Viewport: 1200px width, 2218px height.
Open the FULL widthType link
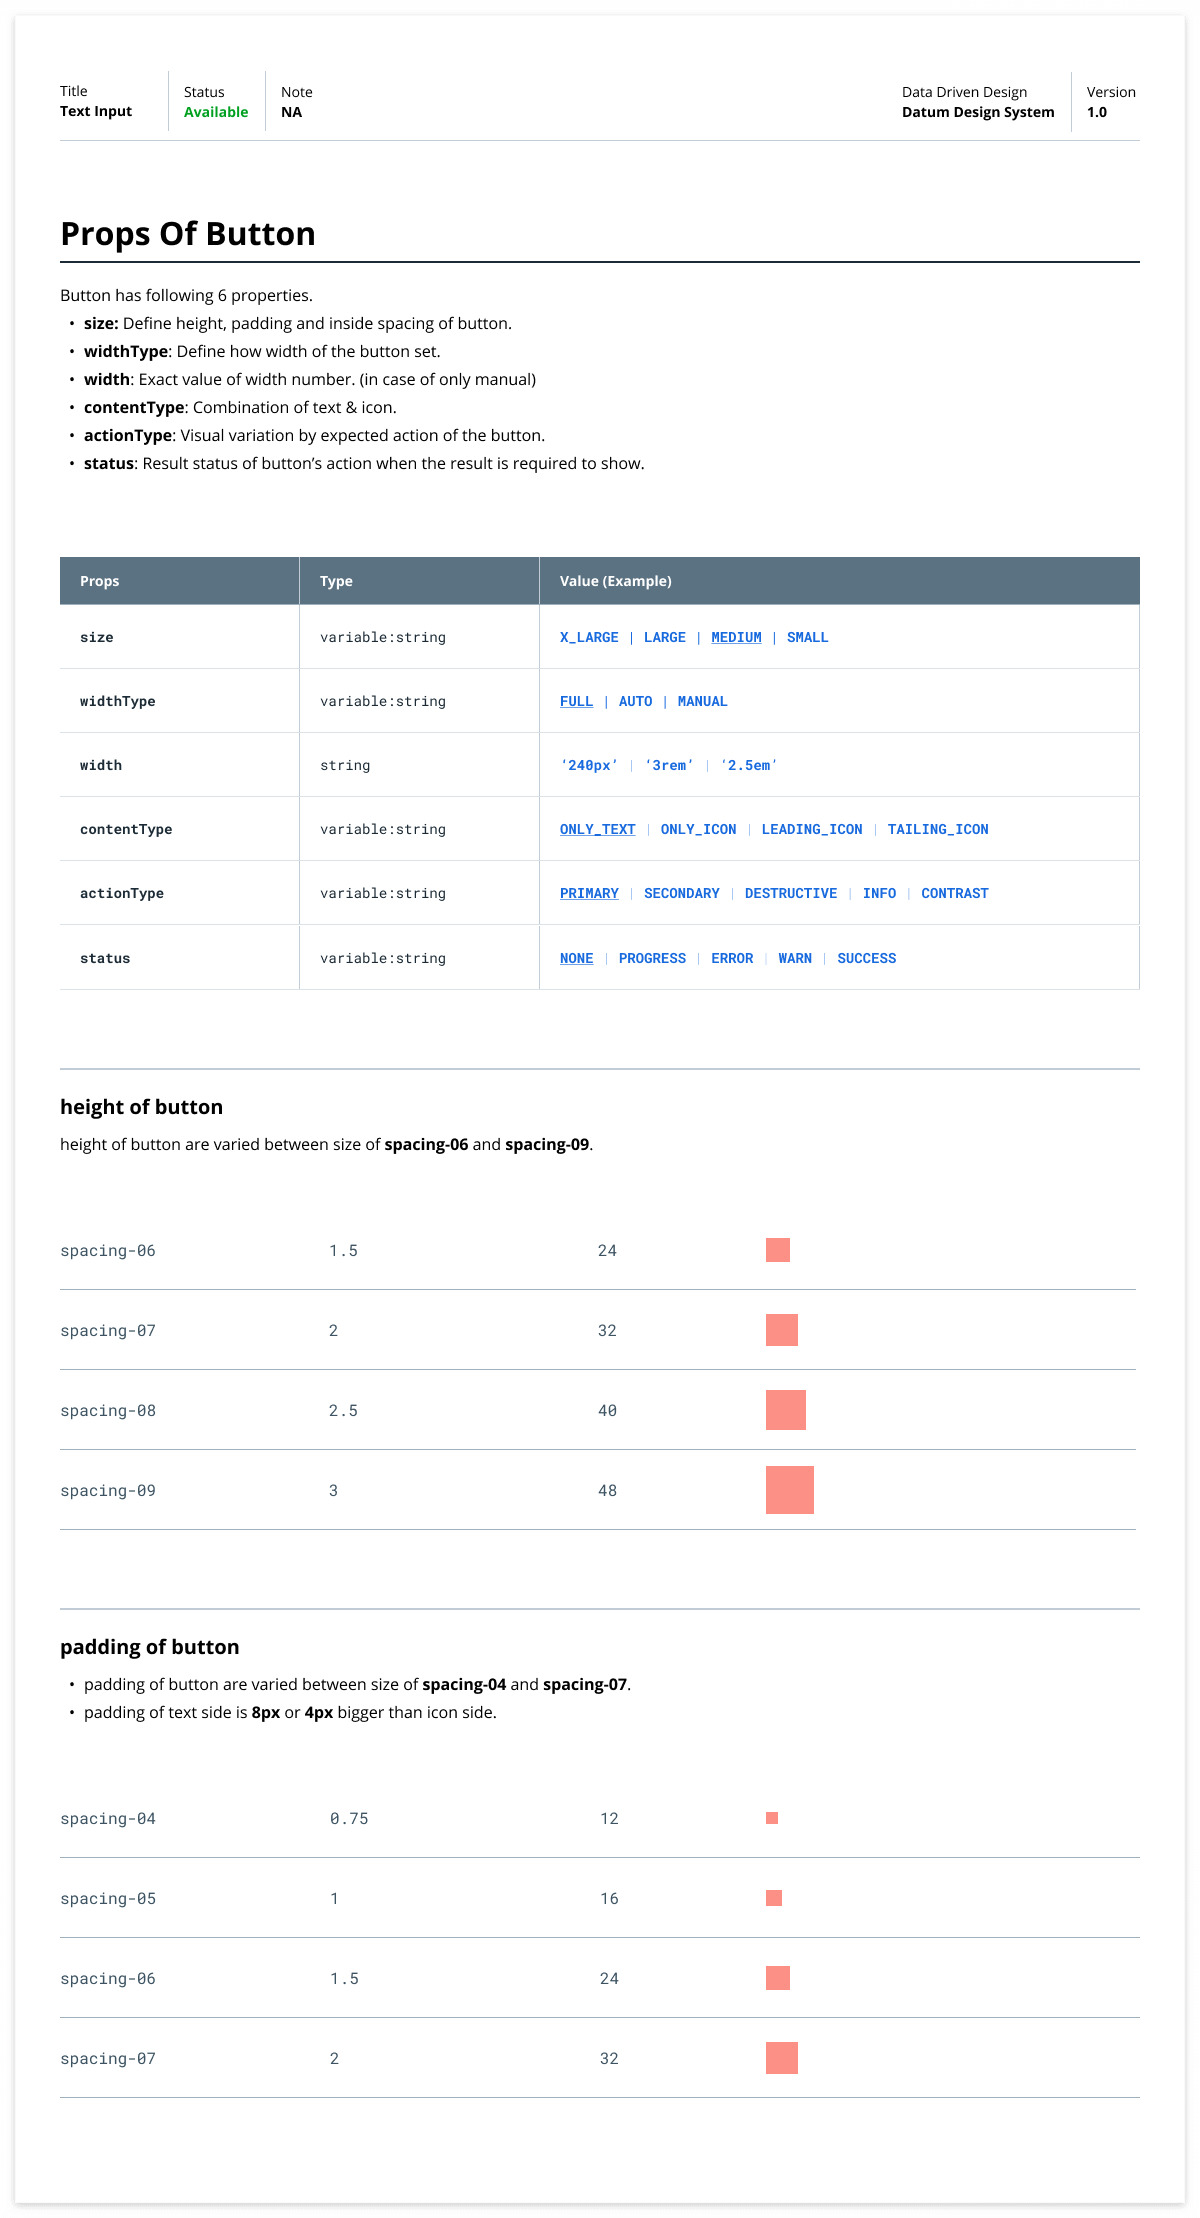coord(576,701)
